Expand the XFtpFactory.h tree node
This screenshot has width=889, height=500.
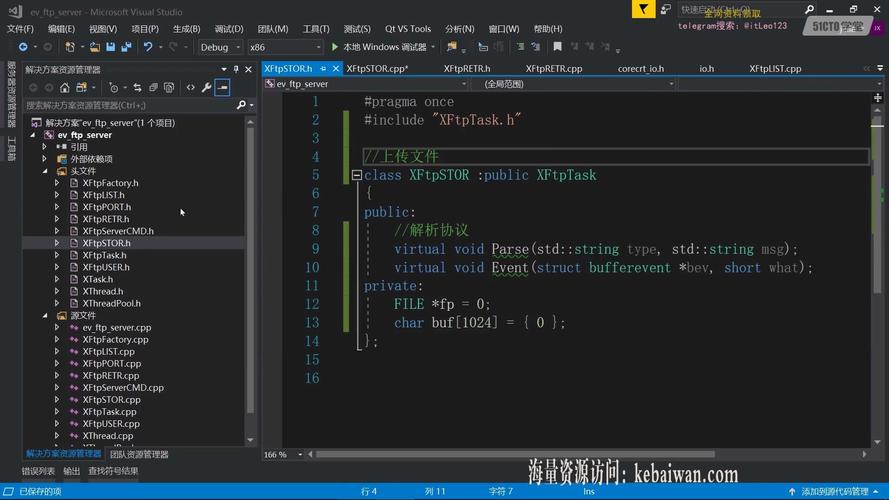click(57, 183)
